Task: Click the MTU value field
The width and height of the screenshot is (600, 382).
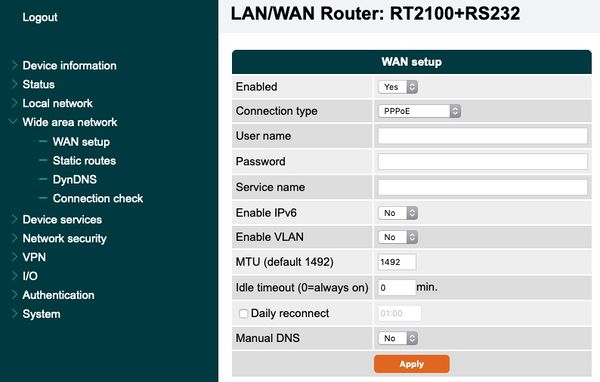Action: pos(397,262)
